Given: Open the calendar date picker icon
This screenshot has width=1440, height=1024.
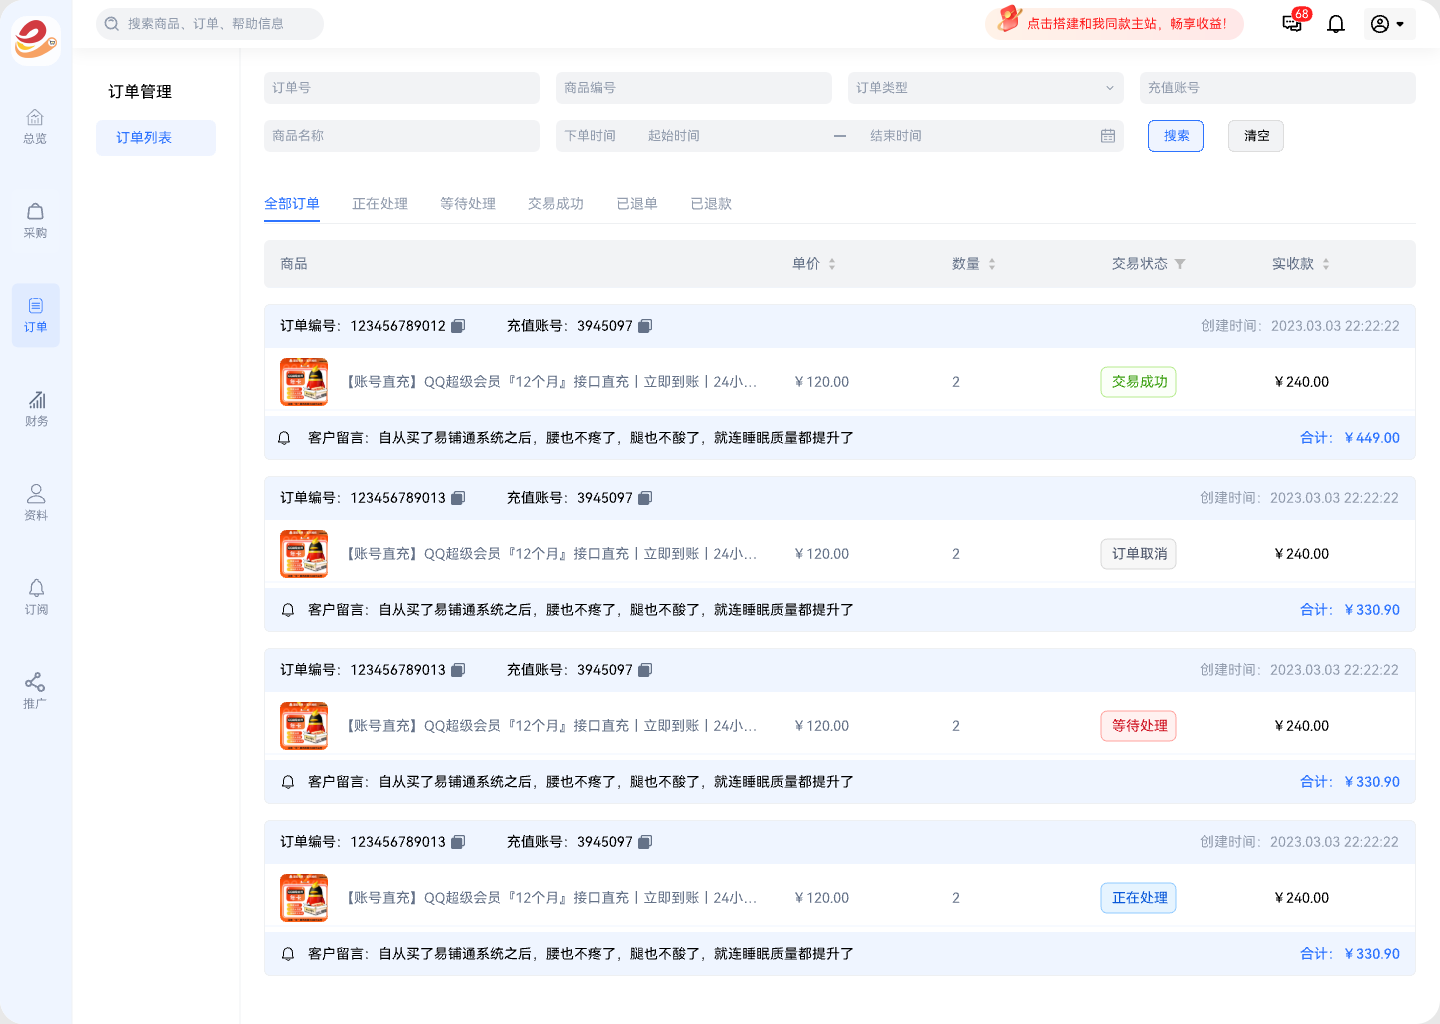Looking at the screenshot, I should (x=1108, y=136).
